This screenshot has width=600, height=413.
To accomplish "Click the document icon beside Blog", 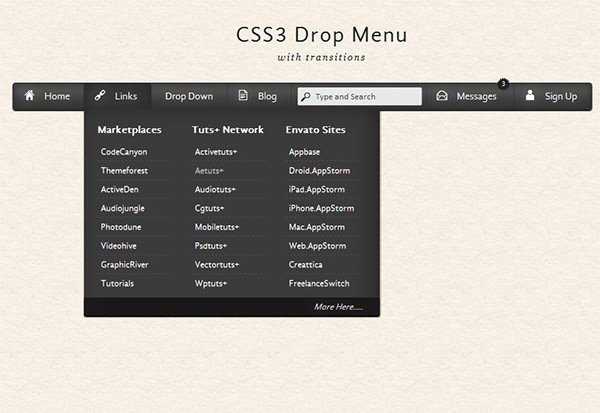I will tap(243, 95).
